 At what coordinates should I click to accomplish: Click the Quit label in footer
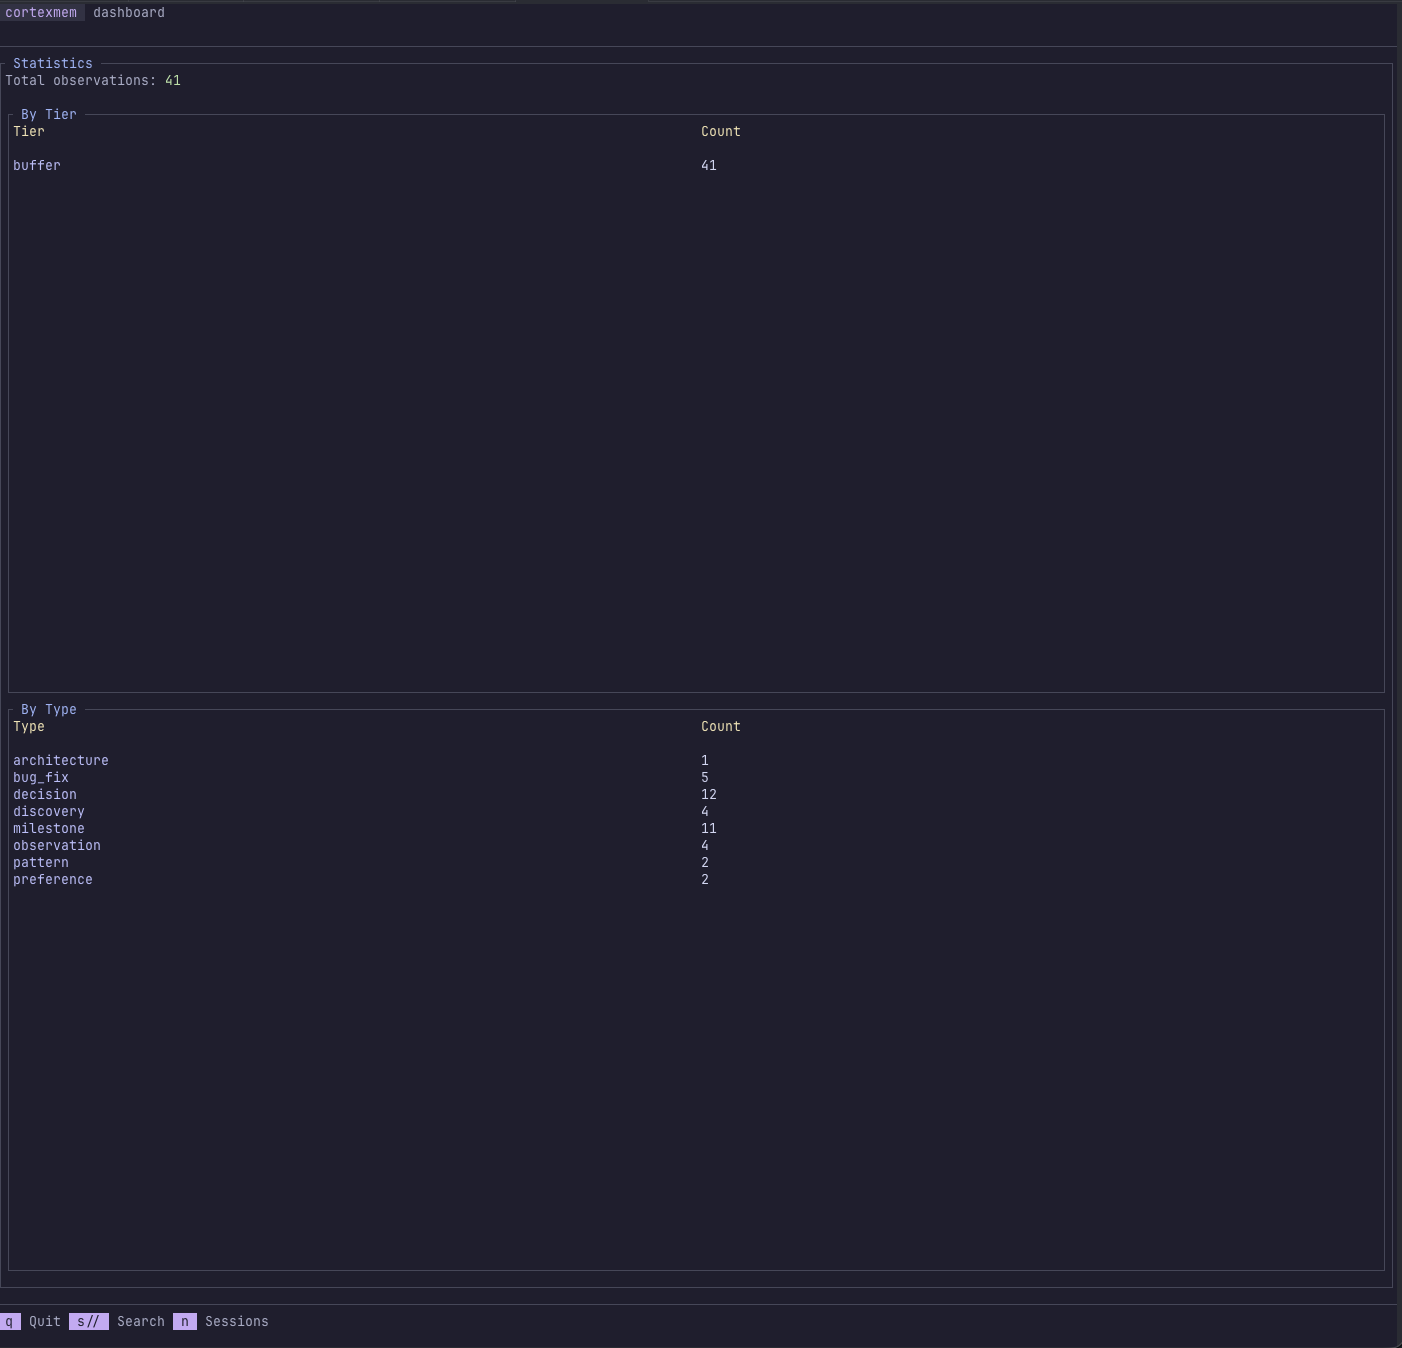(x=45, y=1322)
